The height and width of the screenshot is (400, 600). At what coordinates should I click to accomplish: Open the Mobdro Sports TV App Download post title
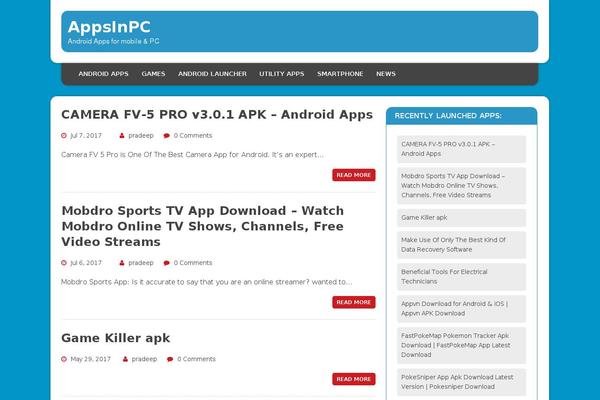coord(203,226)
